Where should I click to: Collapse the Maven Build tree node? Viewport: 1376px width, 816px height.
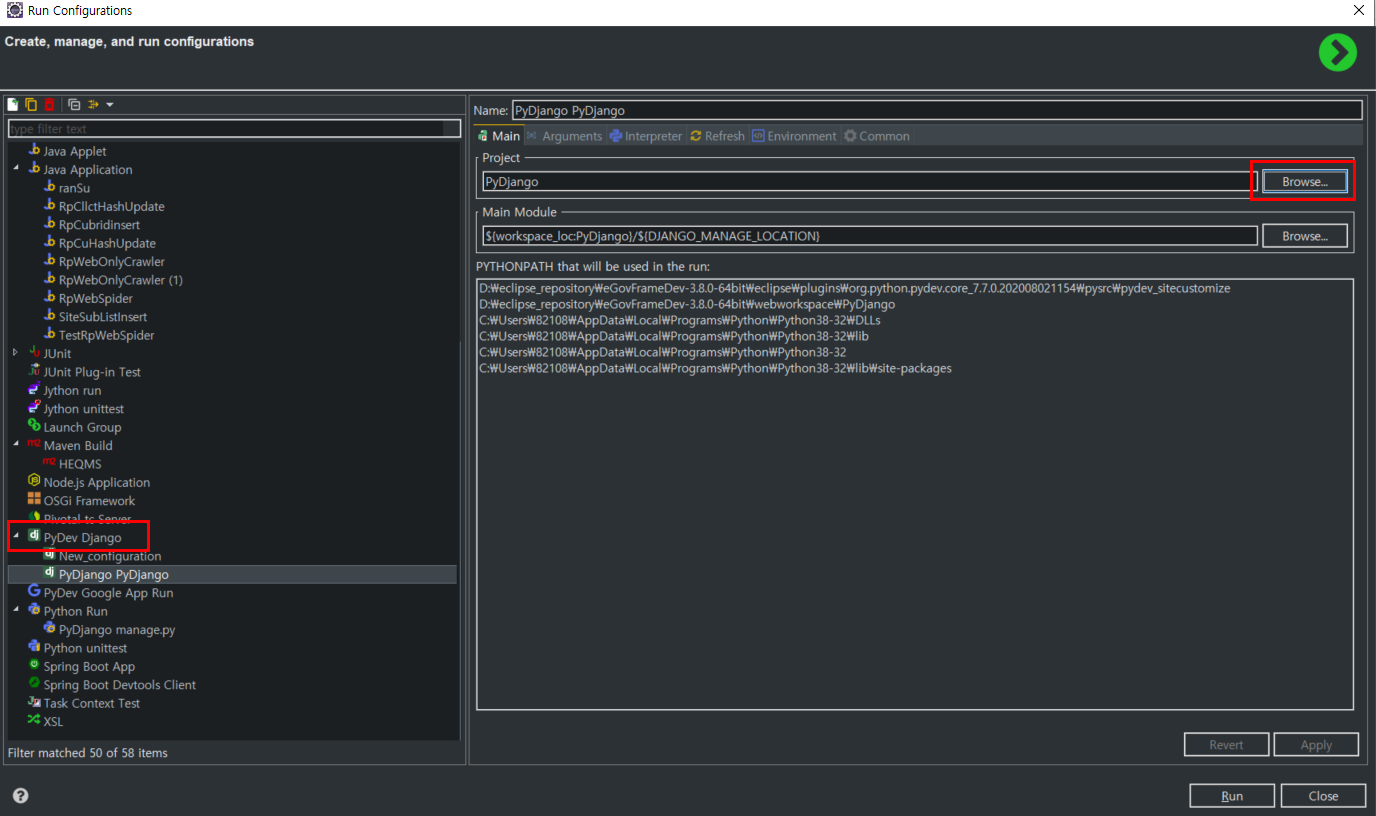[15, 445]
